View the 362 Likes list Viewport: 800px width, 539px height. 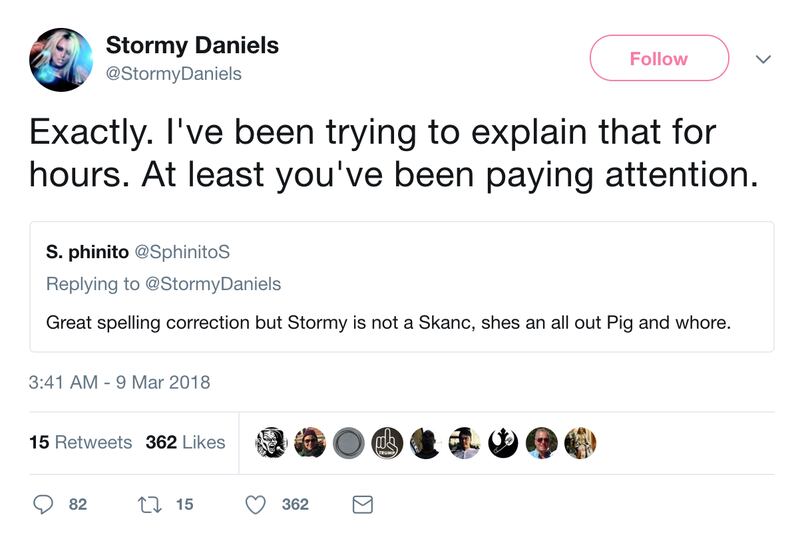pyautogui.click(x=185, y=443)
